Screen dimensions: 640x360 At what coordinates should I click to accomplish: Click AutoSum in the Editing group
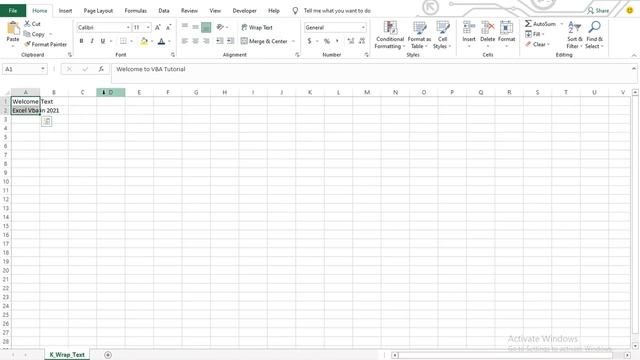click(540, 24)
